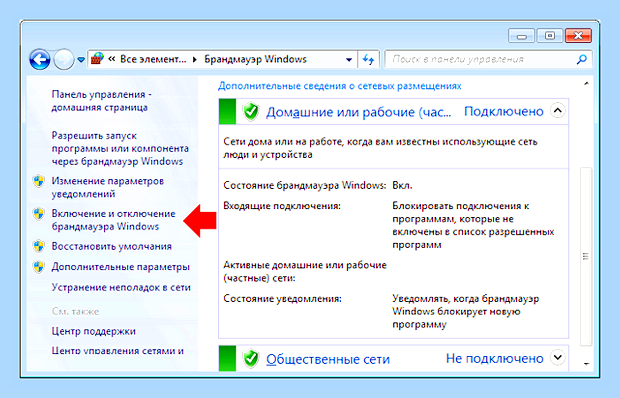Expand arrow after 'Все элемент...' breadcrumb
The image size is (620, 398).
pos(195,60)
